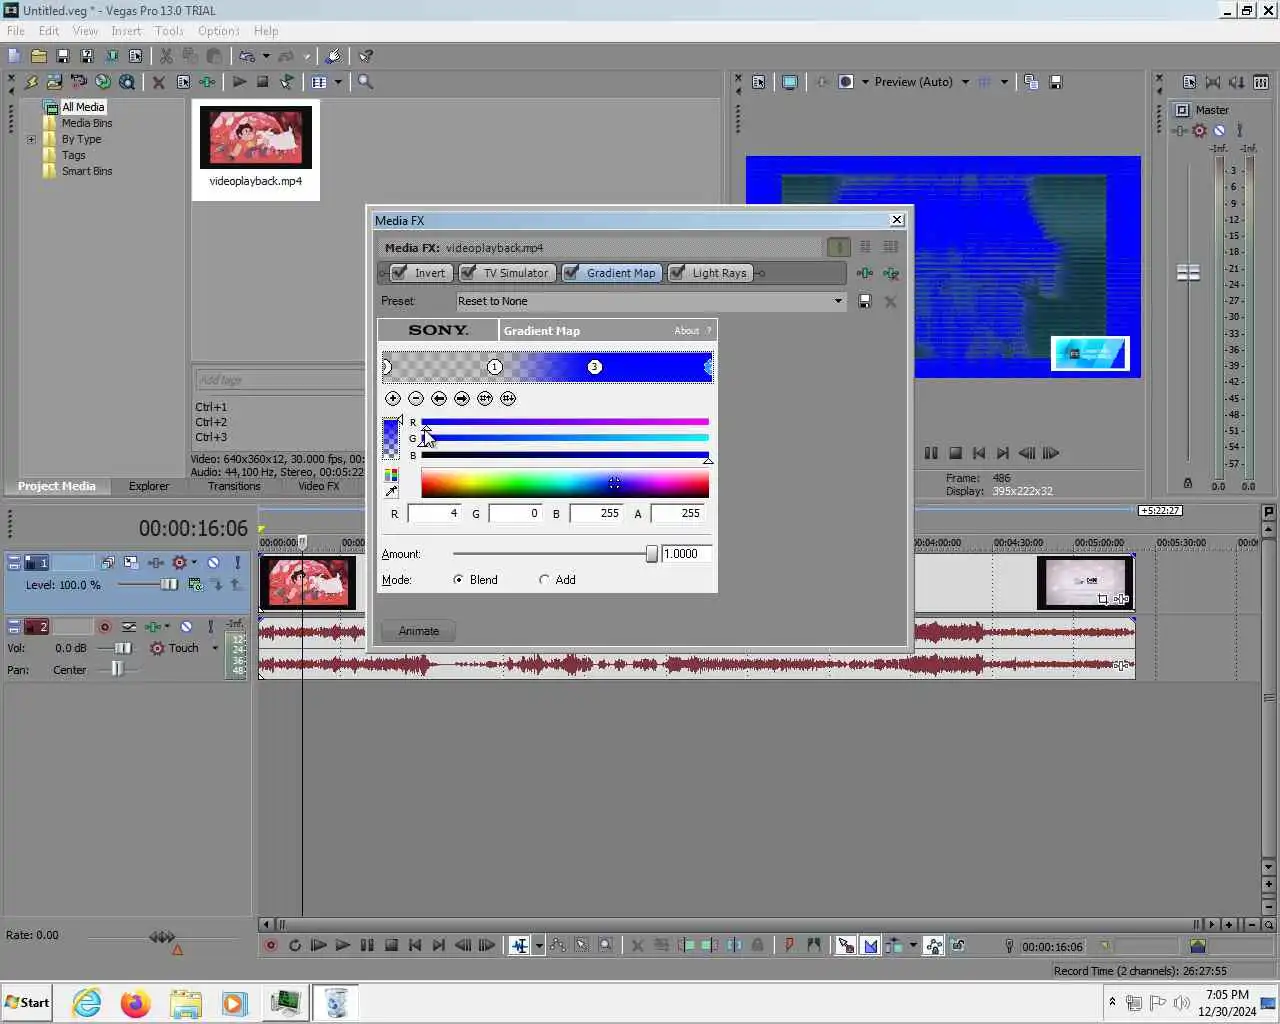Click the Master bus FX gear icon
The image size is (1280, 1024).
pyautogui.click(x=1199, y=130)
